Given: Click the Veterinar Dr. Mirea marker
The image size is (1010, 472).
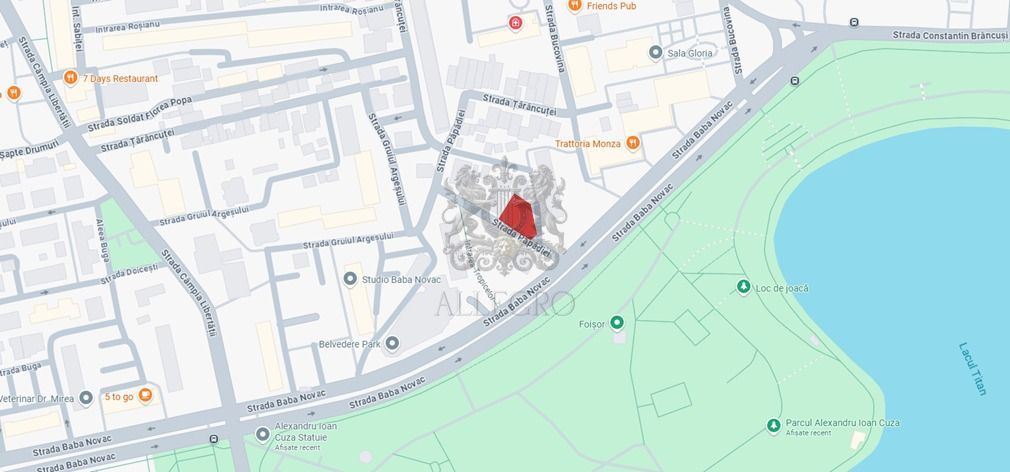Looking at the screenshot, I should [86, 398].
